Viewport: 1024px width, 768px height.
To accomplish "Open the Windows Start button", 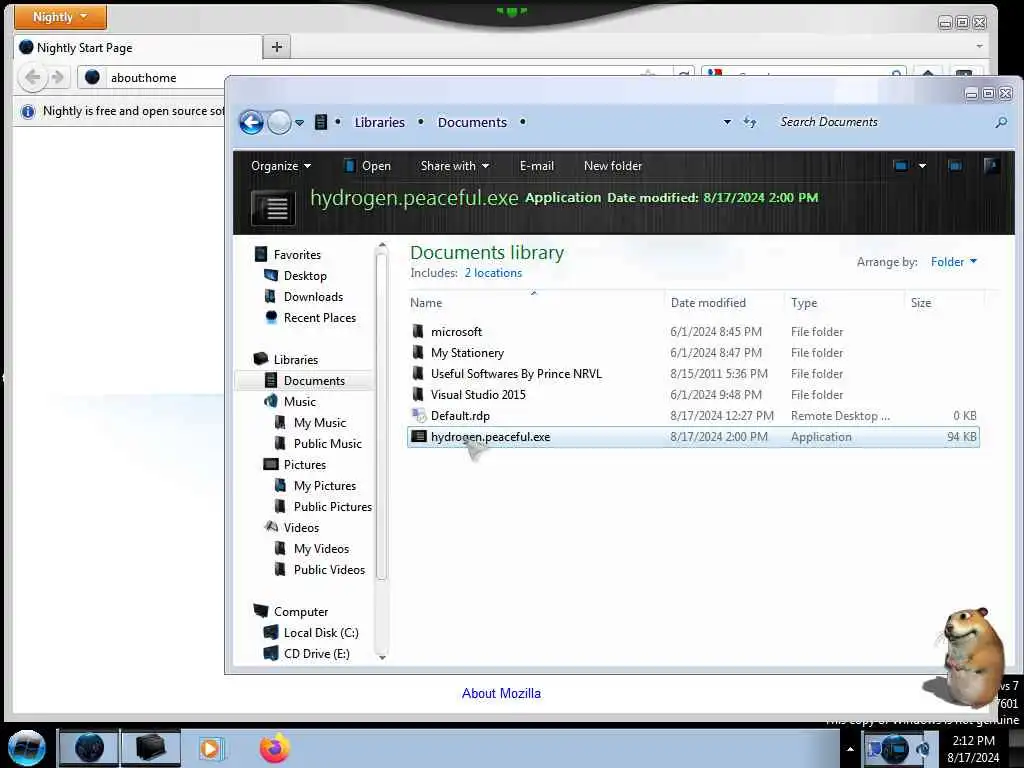I will coord(27,748).
